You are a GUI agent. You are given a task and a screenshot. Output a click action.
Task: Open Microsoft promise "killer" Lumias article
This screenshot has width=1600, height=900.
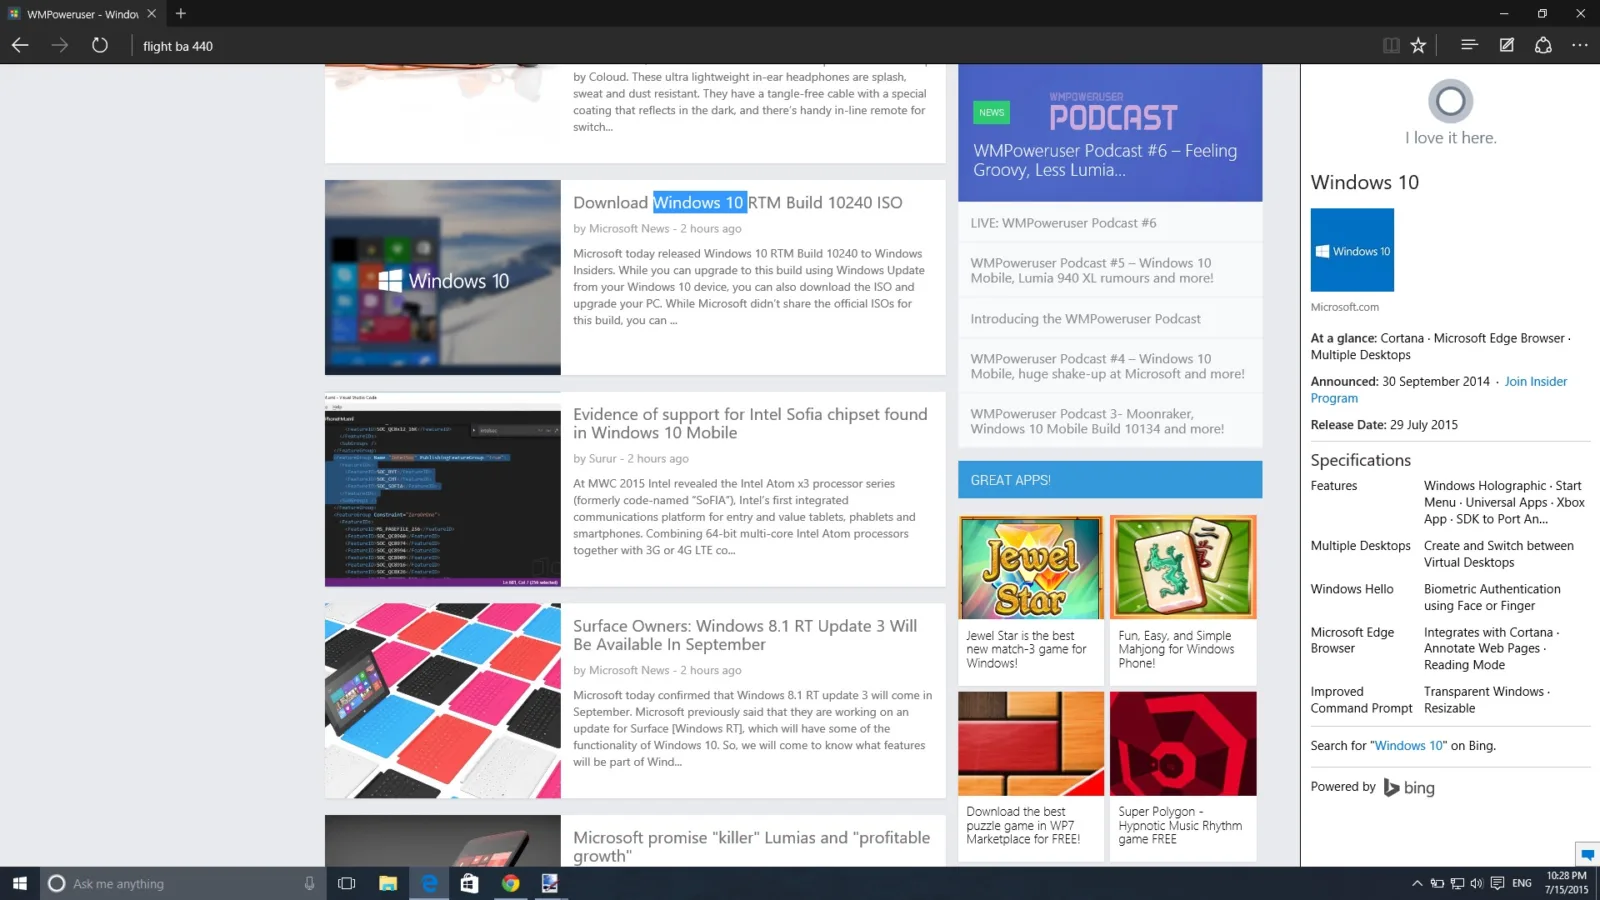751,846
